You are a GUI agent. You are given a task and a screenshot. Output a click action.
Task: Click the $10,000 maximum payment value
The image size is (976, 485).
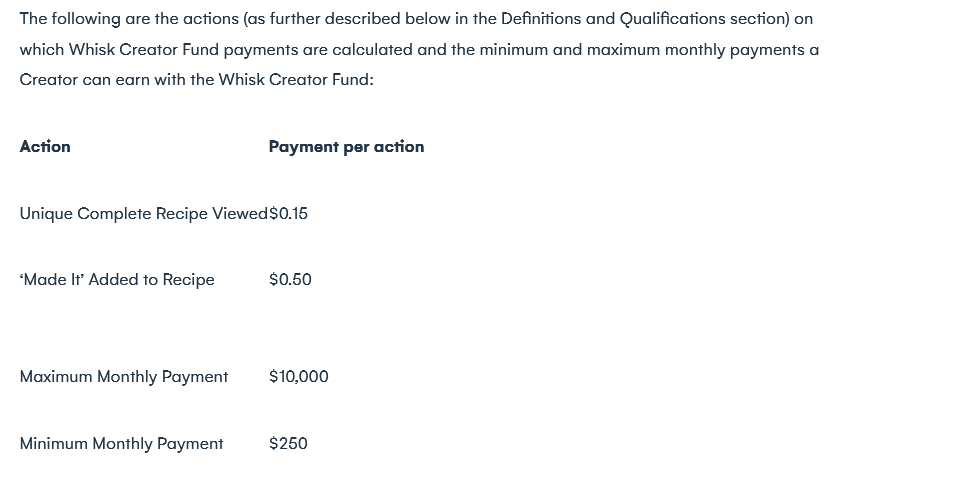[299, 377]
